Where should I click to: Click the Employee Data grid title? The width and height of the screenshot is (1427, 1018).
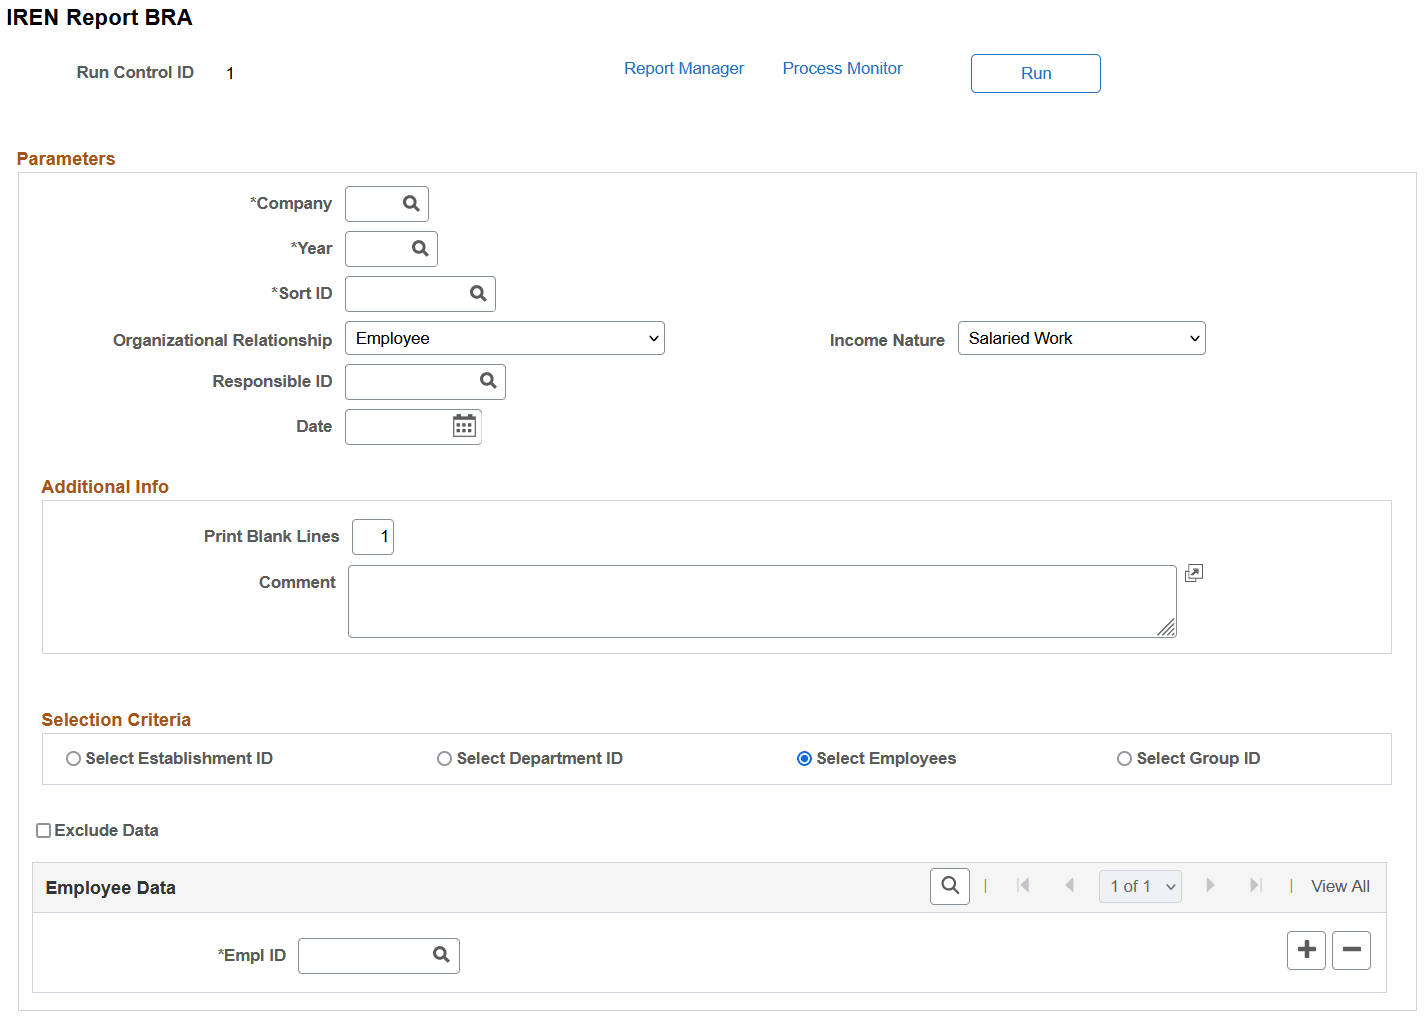pyautogui.click(x=110, y=888)
